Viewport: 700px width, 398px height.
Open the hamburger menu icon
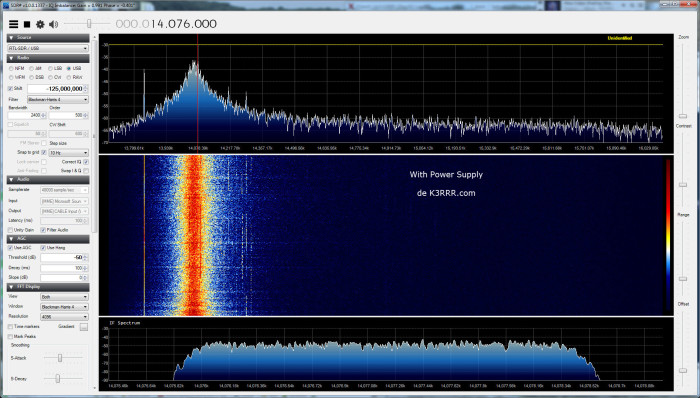click(14, 24)
